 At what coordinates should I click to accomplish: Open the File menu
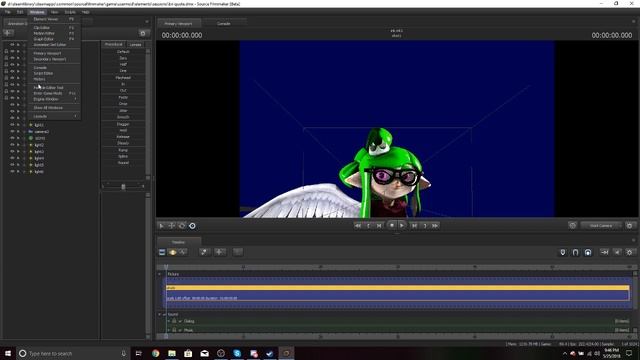8,12
